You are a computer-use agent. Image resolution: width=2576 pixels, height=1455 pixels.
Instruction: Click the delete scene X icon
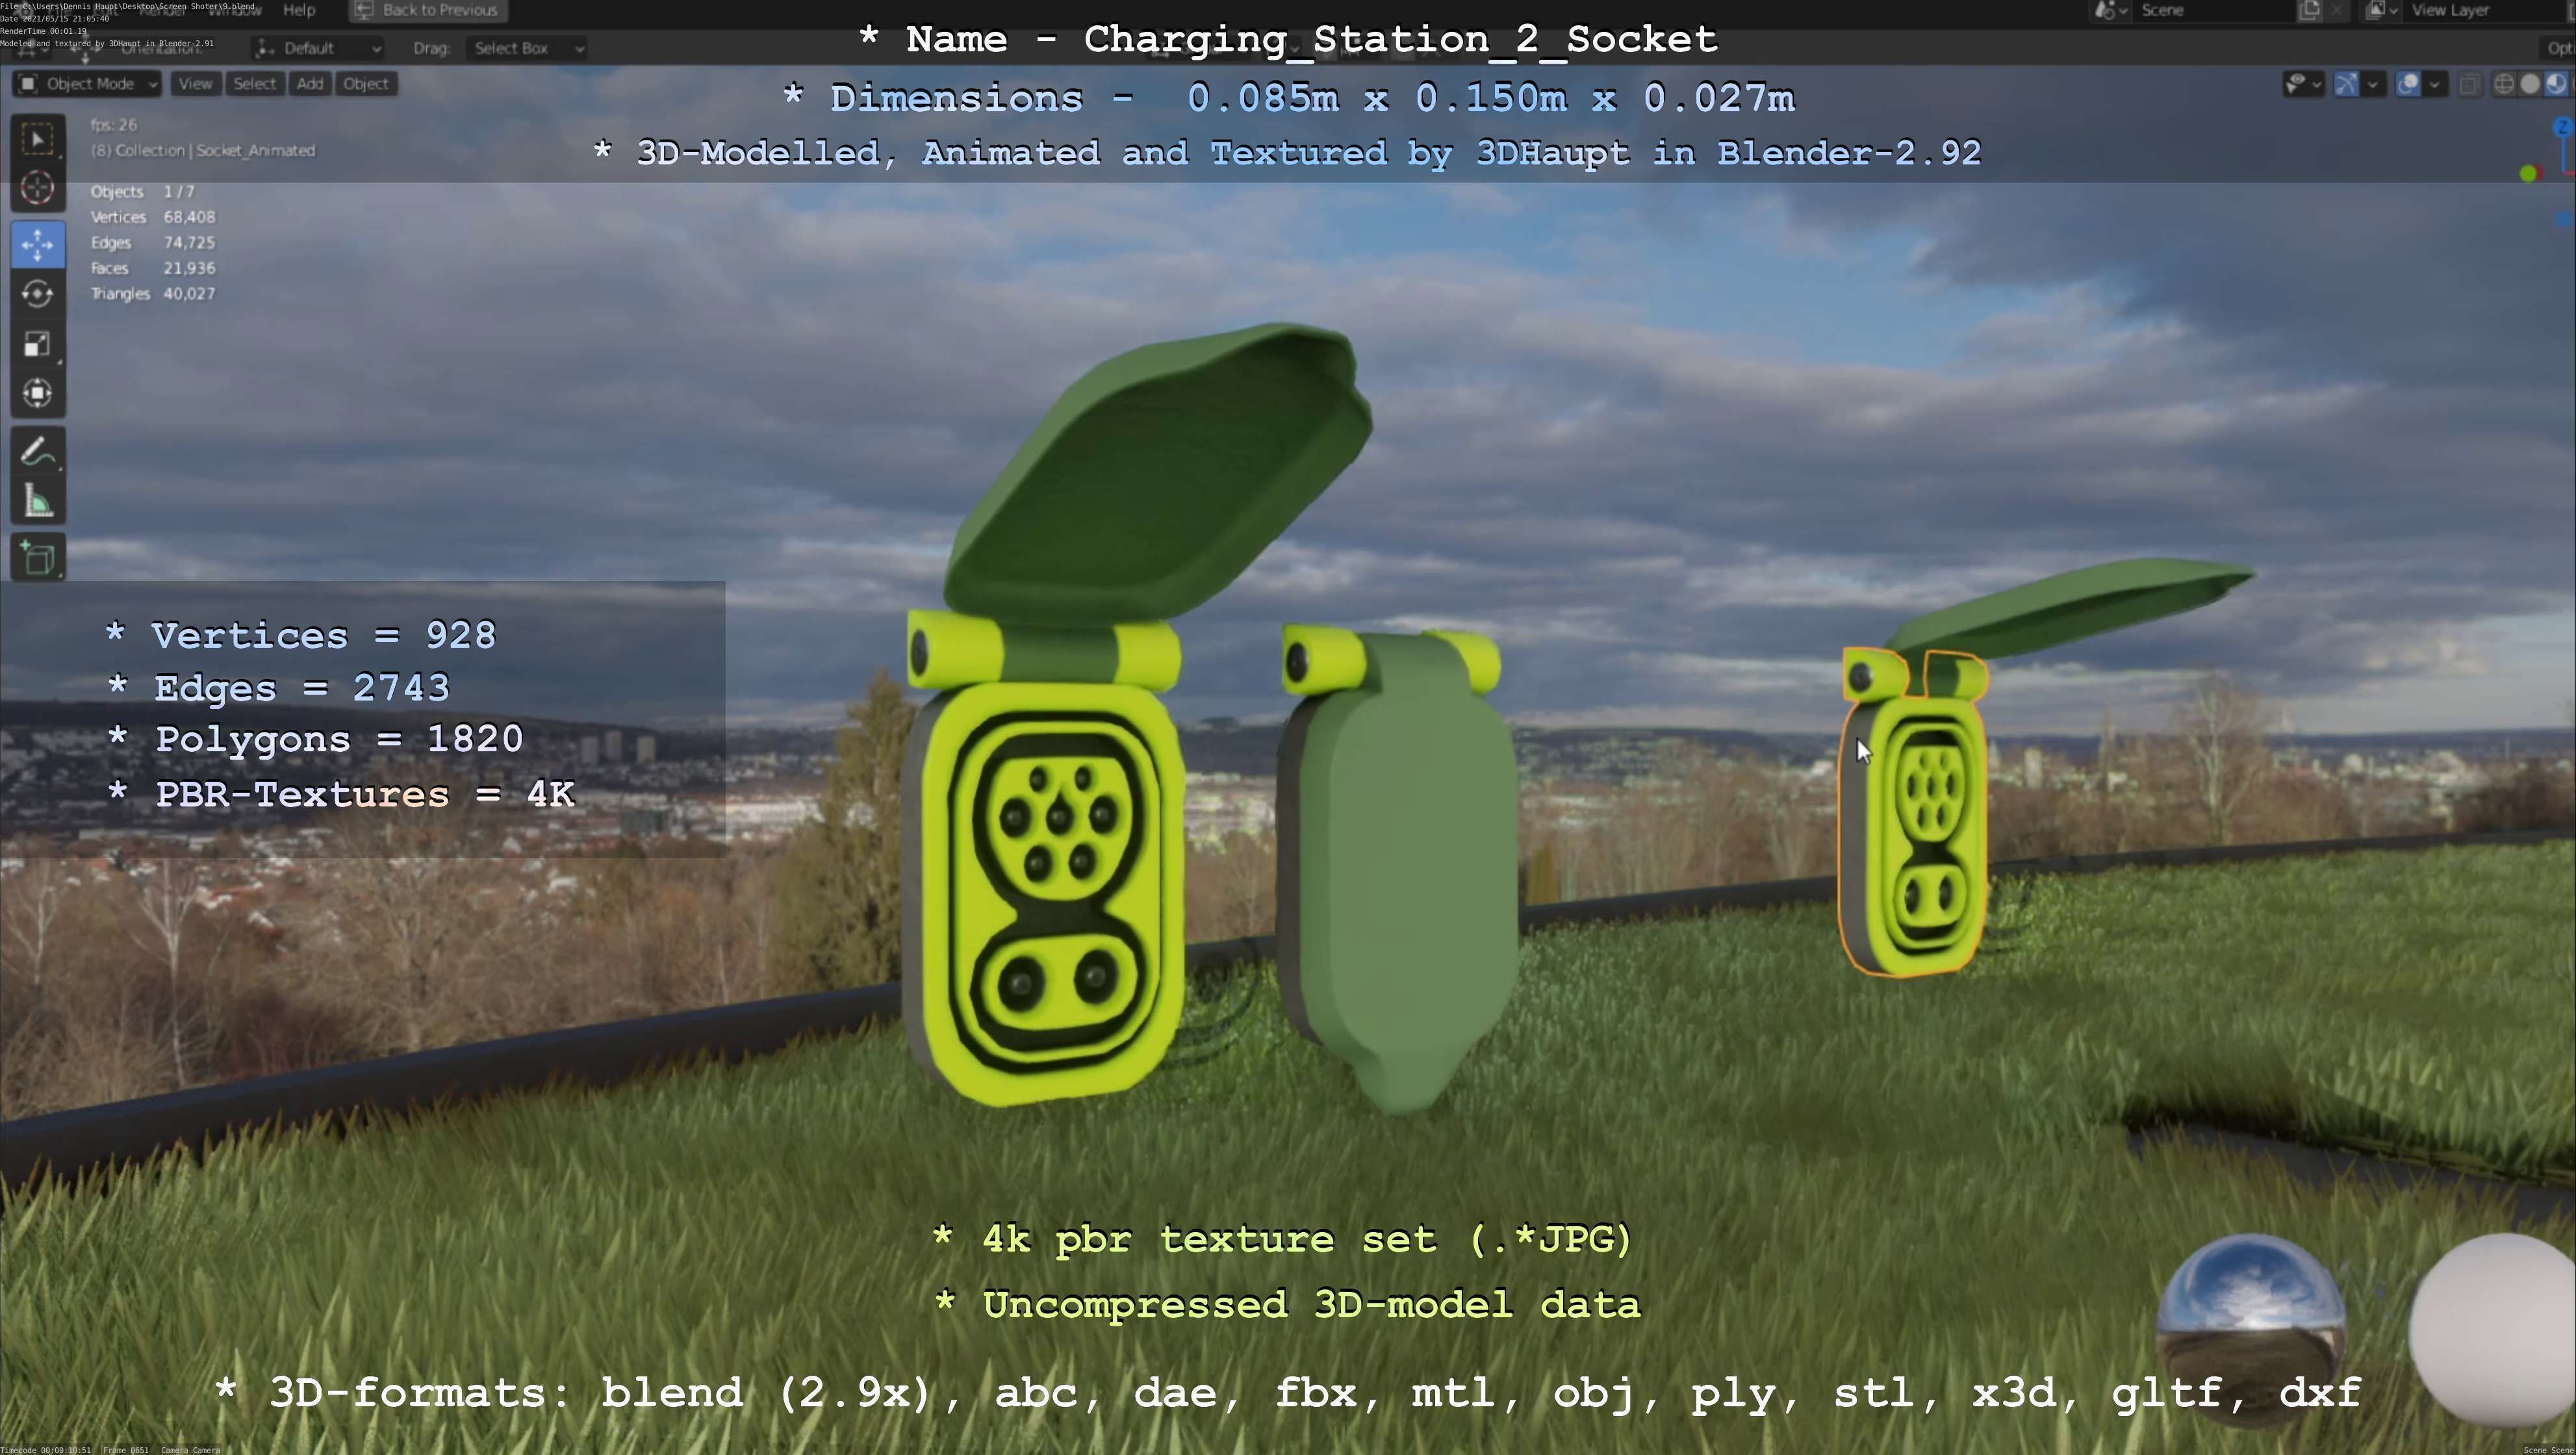click(2336, 10)
